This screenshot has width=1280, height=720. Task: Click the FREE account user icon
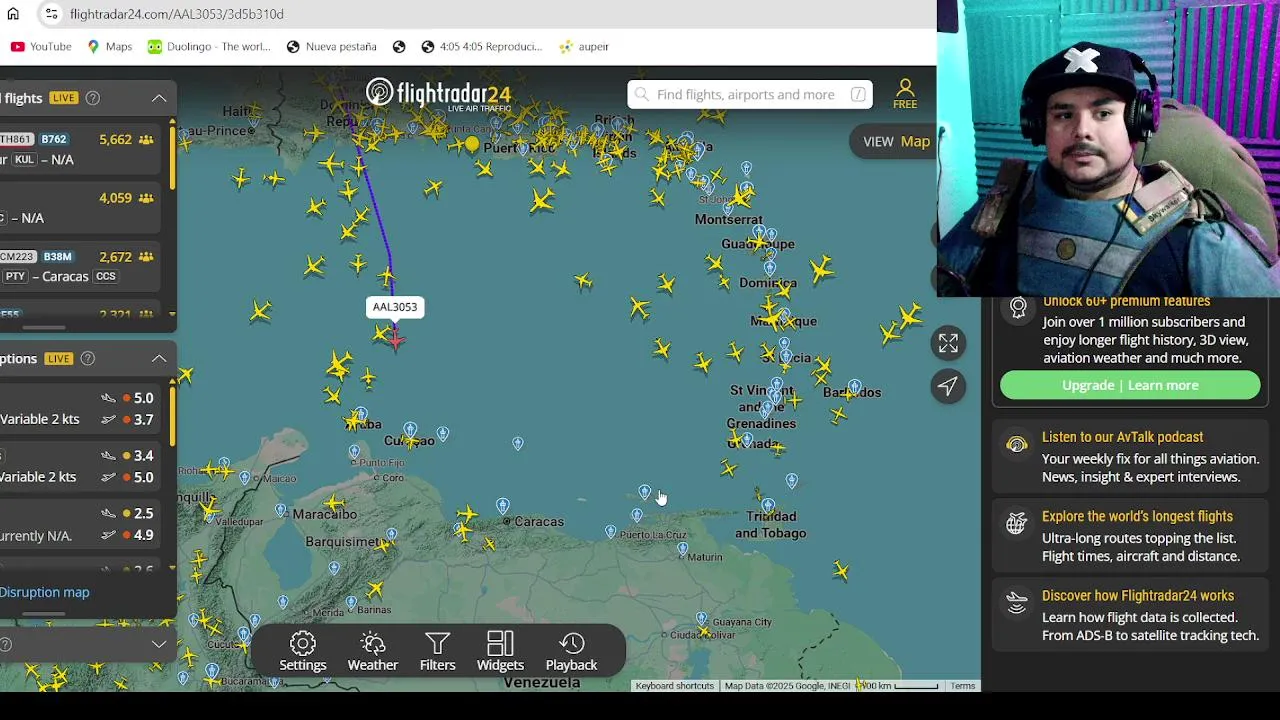click(x=905, y=94)
